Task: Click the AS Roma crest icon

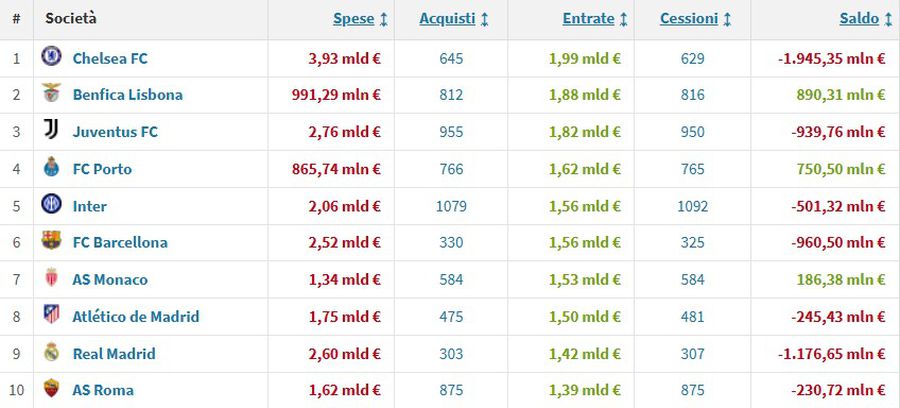Action: (x=51, y=389)
